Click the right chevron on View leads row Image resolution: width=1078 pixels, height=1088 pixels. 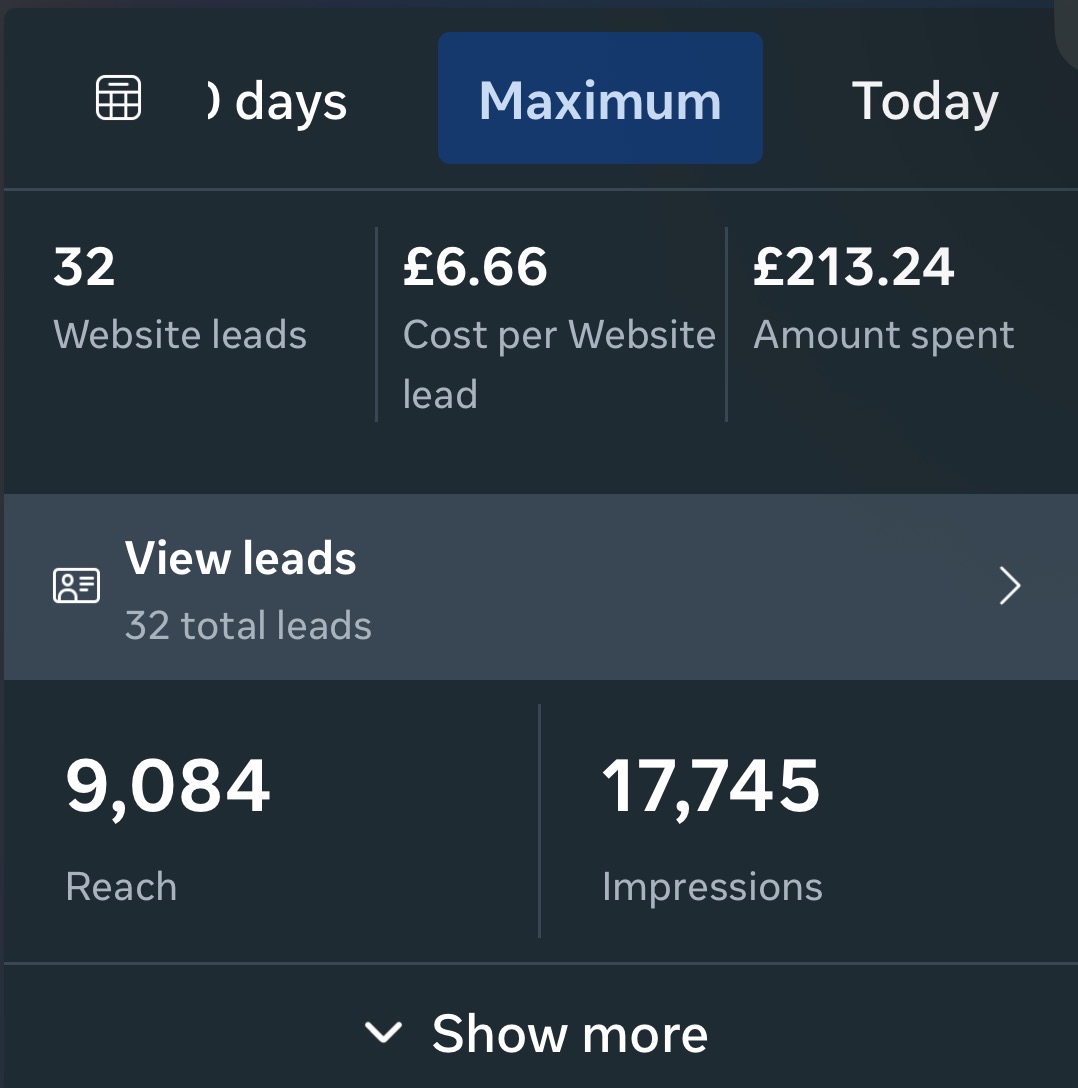1010,587
